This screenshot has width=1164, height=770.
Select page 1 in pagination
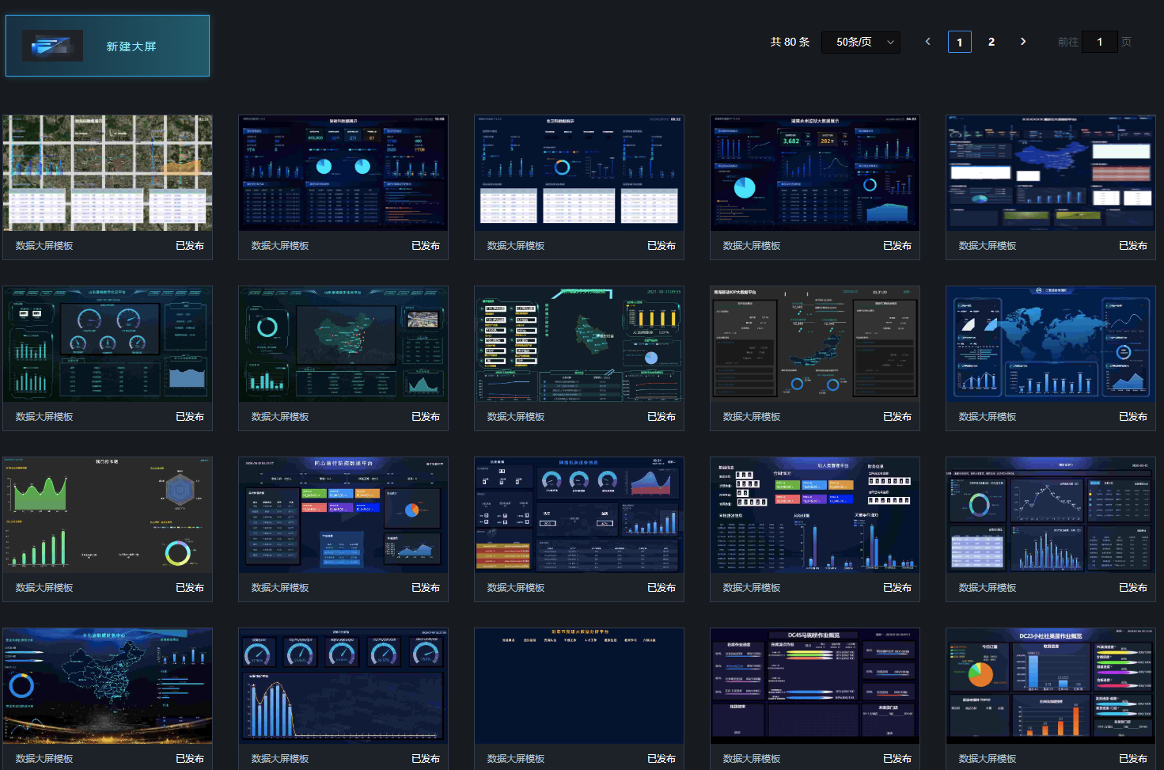960,42
